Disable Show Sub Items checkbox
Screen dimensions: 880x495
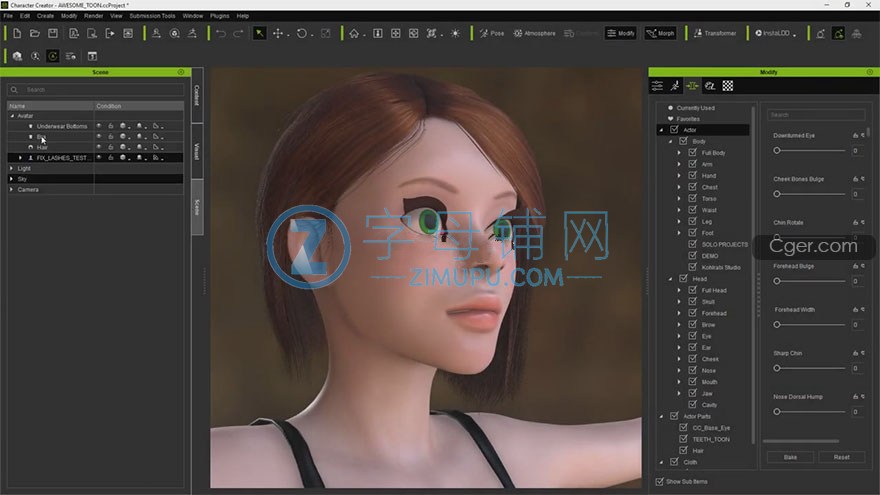click(x=659, y=482)
